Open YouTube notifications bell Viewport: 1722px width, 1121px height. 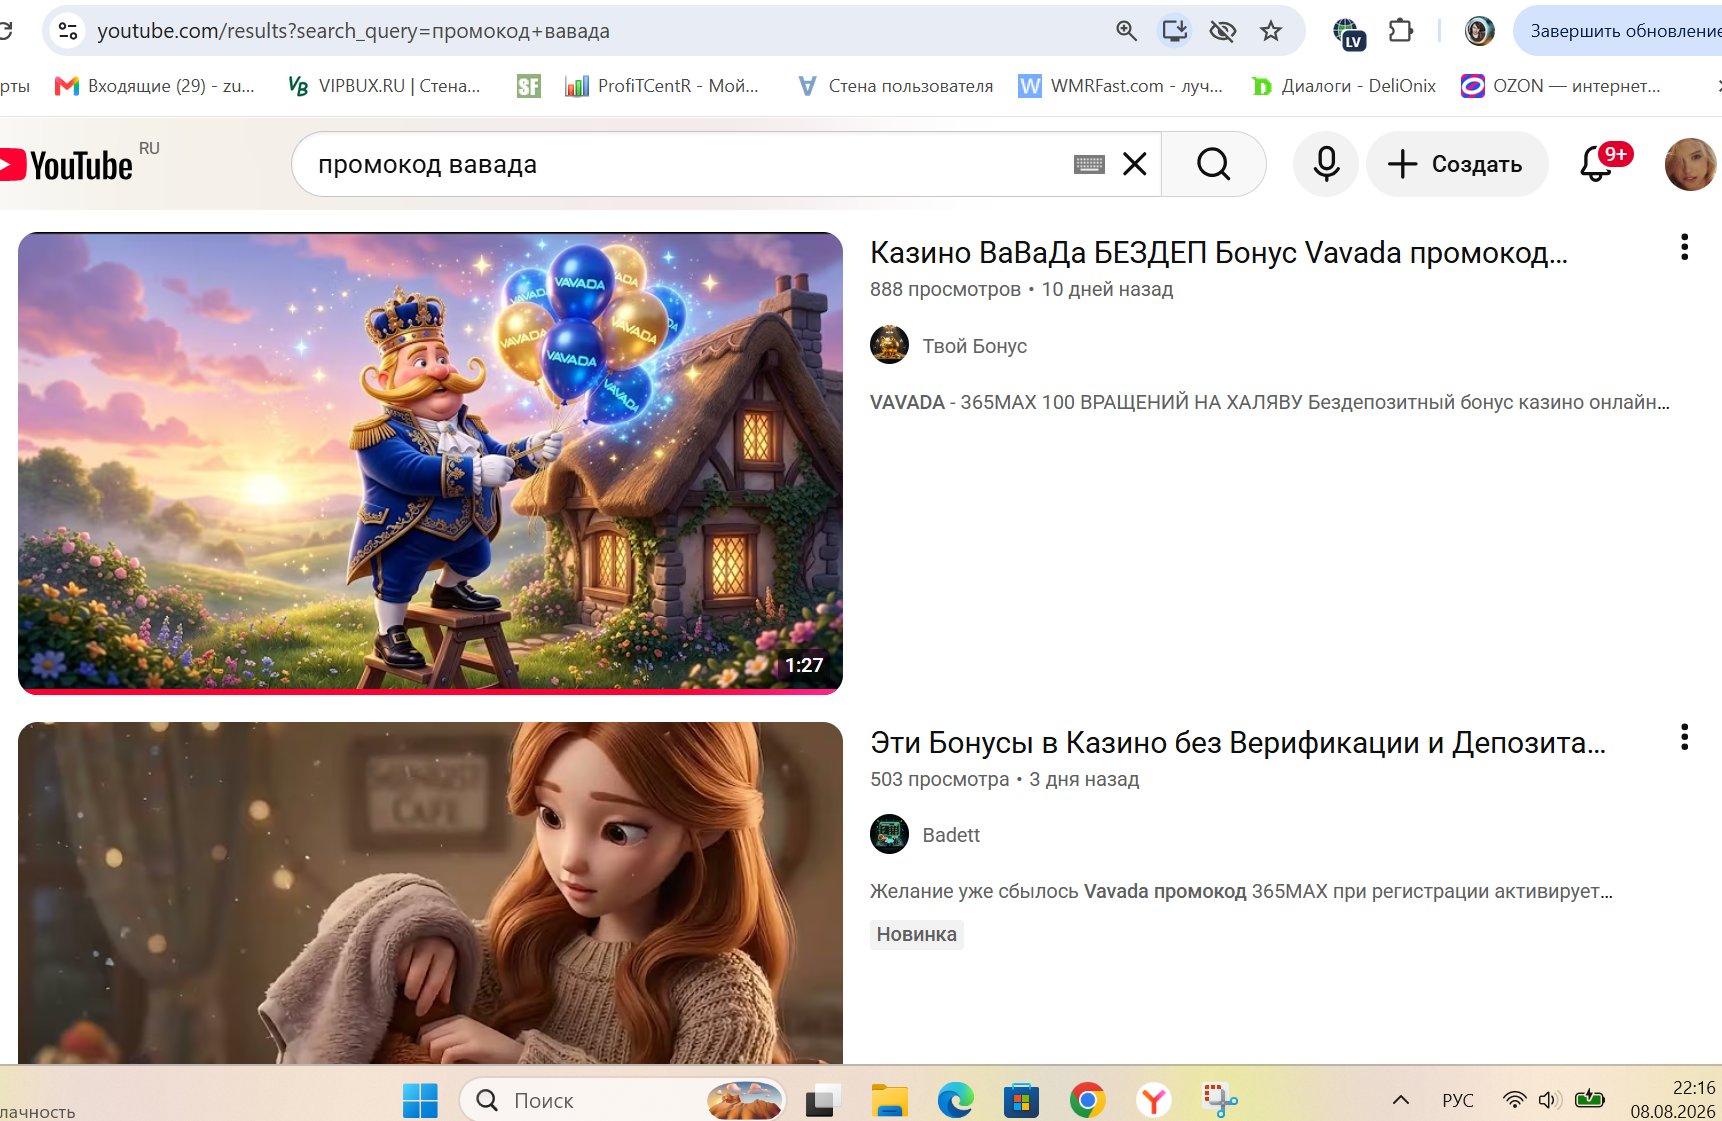point(1597,164)
